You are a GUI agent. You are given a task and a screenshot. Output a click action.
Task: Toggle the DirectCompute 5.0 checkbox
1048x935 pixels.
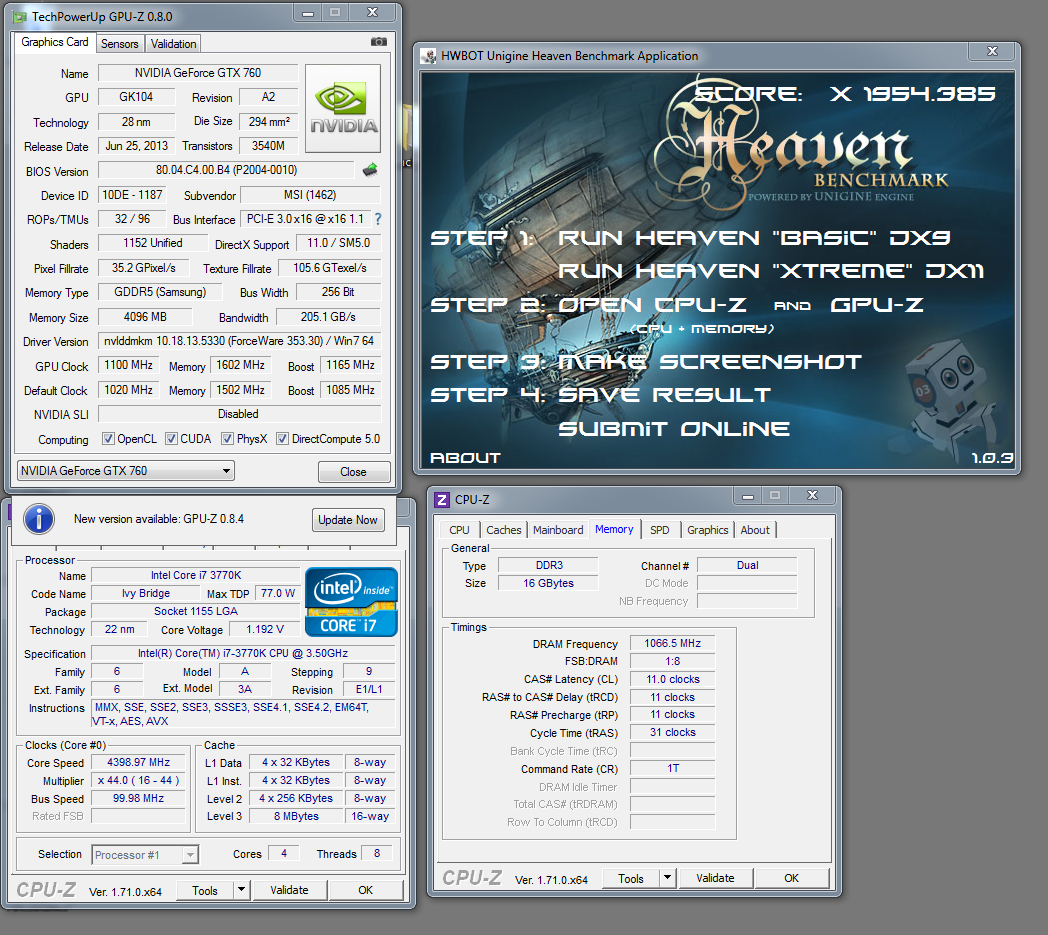(x=283, y=438)
